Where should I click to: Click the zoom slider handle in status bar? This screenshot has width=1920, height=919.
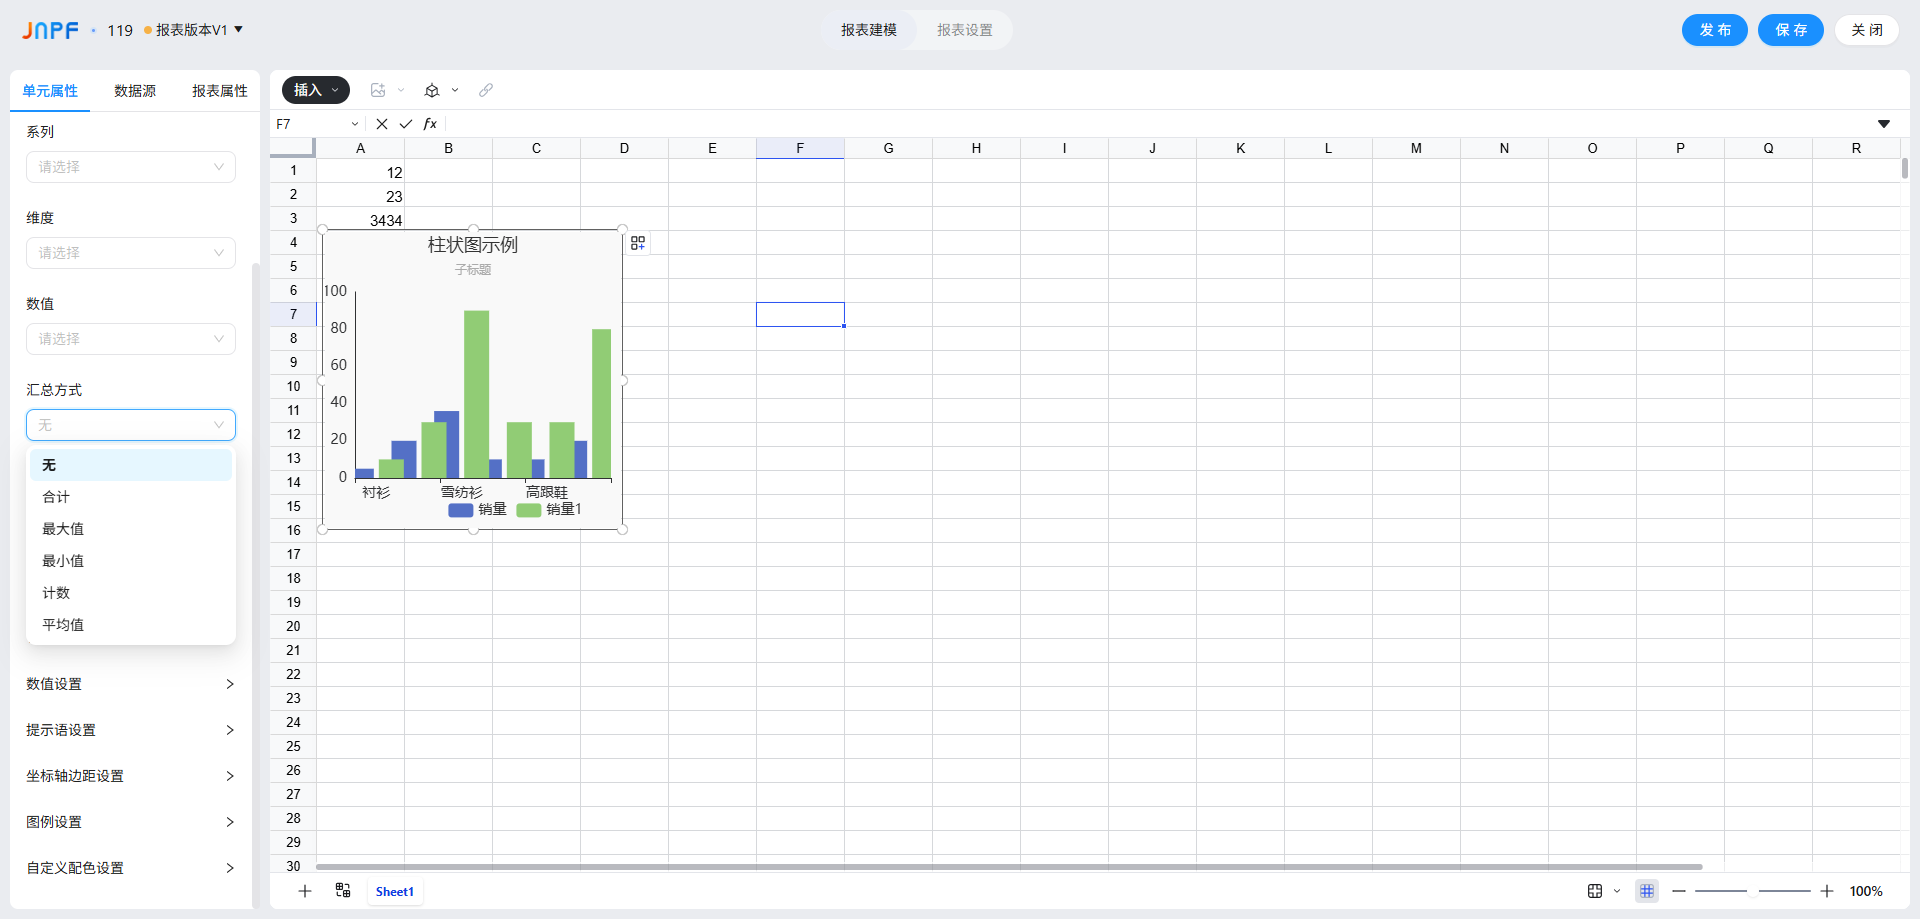(x=1752, y=891)
